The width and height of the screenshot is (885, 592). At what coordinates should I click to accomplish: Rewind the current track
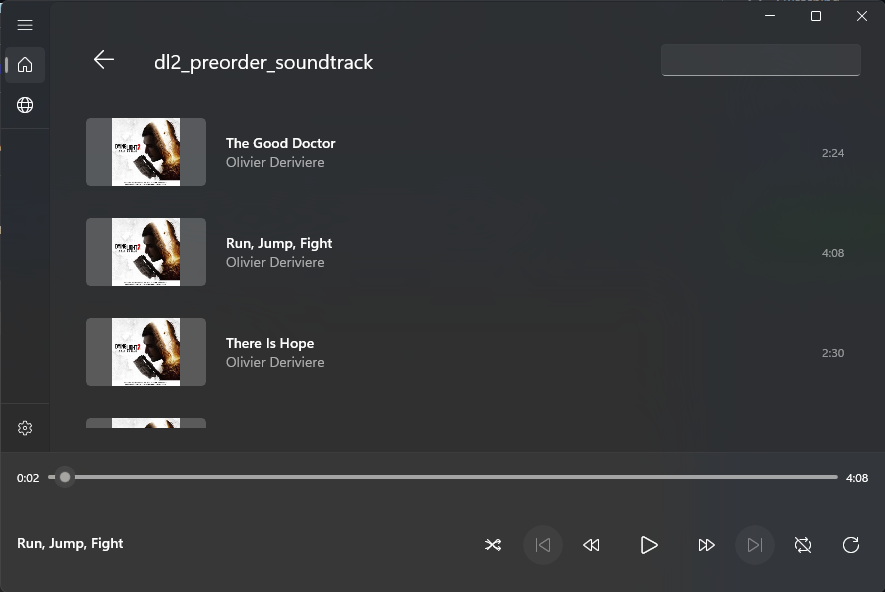pyautogui.click(x=592, y=545)
